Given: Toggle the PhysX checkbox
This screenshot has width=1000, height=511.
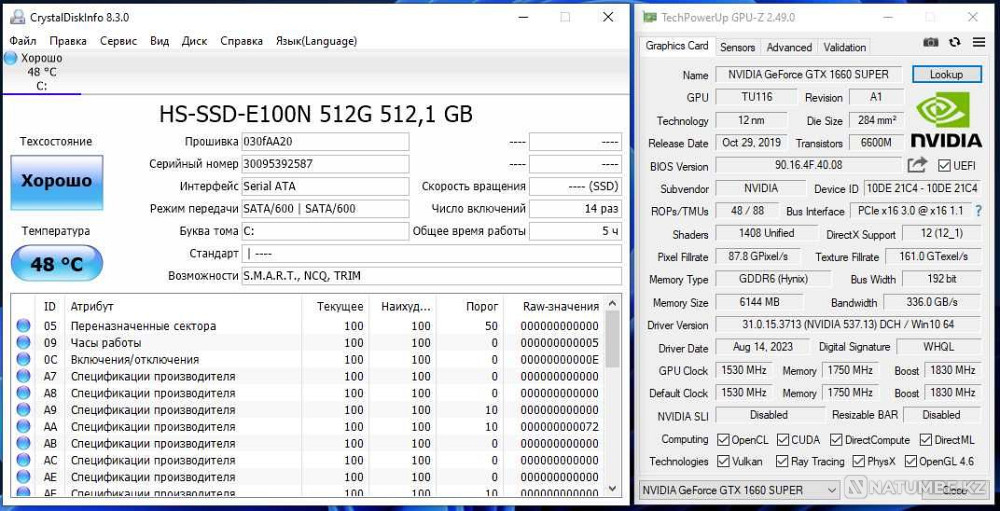Looking at the screenshot, I should pyautogui.click(x=857, y=461).
